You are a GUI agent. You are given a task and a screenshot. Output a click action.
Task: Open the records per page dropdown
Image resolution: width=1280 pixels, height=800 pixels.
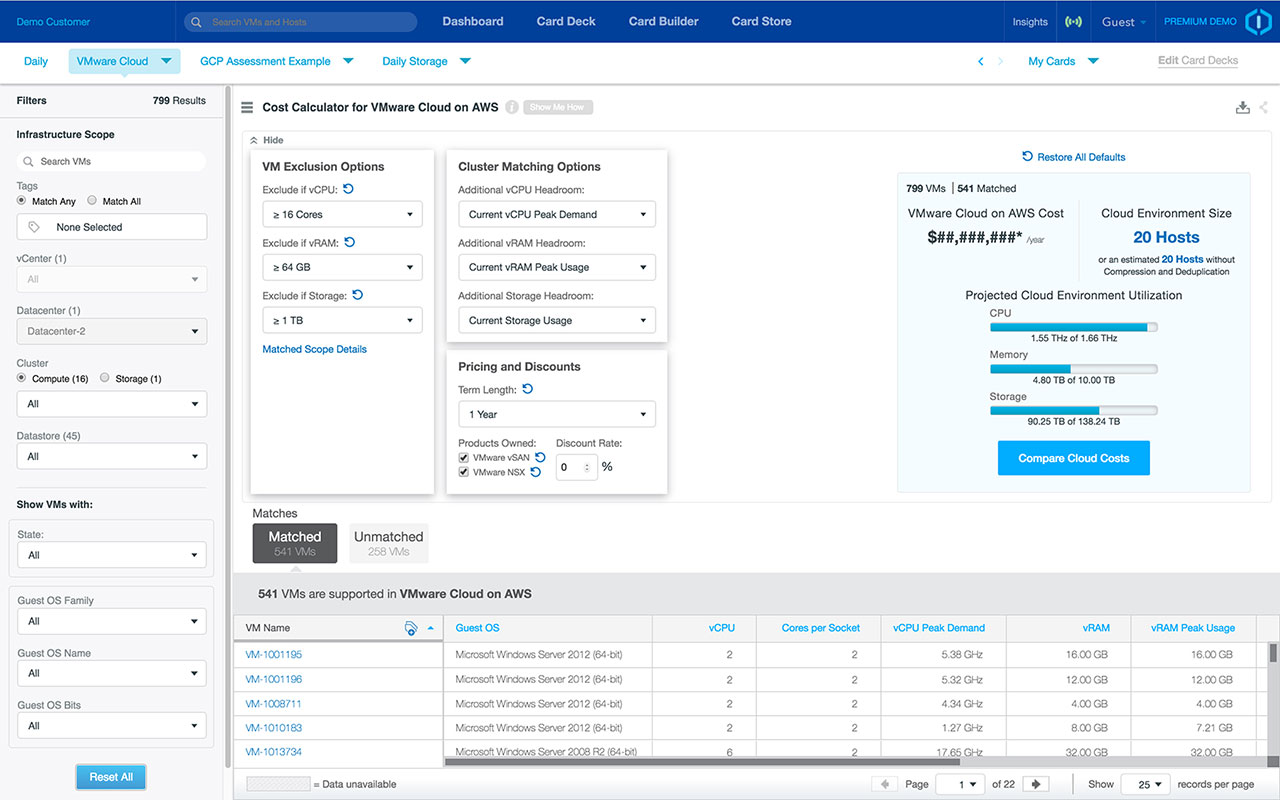pyautogui.click(x=1145, y=785)
